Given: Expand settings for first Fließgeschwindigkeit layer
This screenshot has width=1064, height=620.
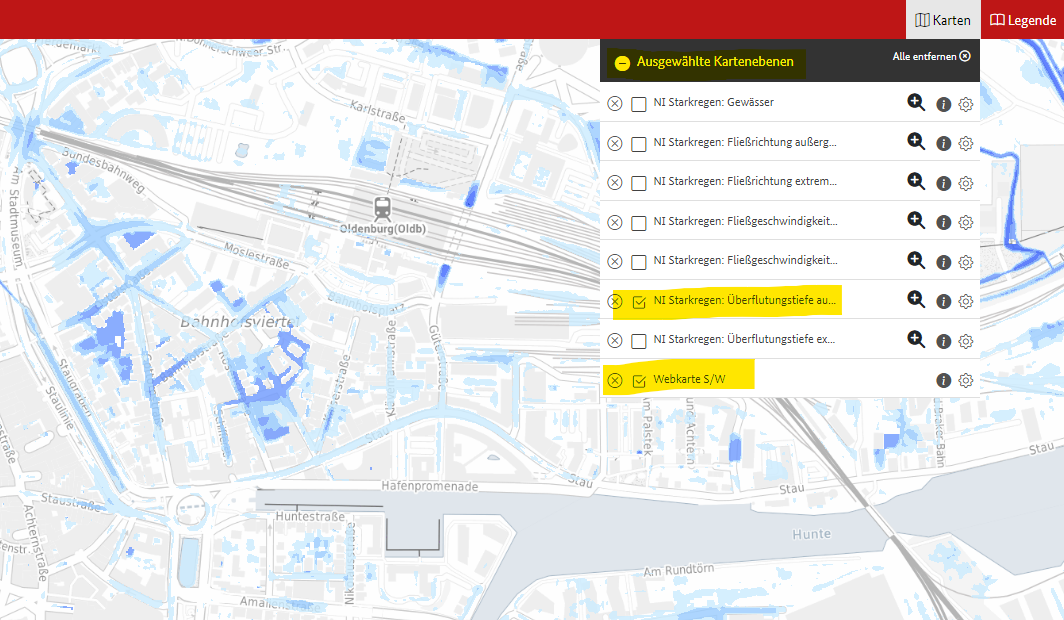Looking at the screenshot, I should point(966,222).
